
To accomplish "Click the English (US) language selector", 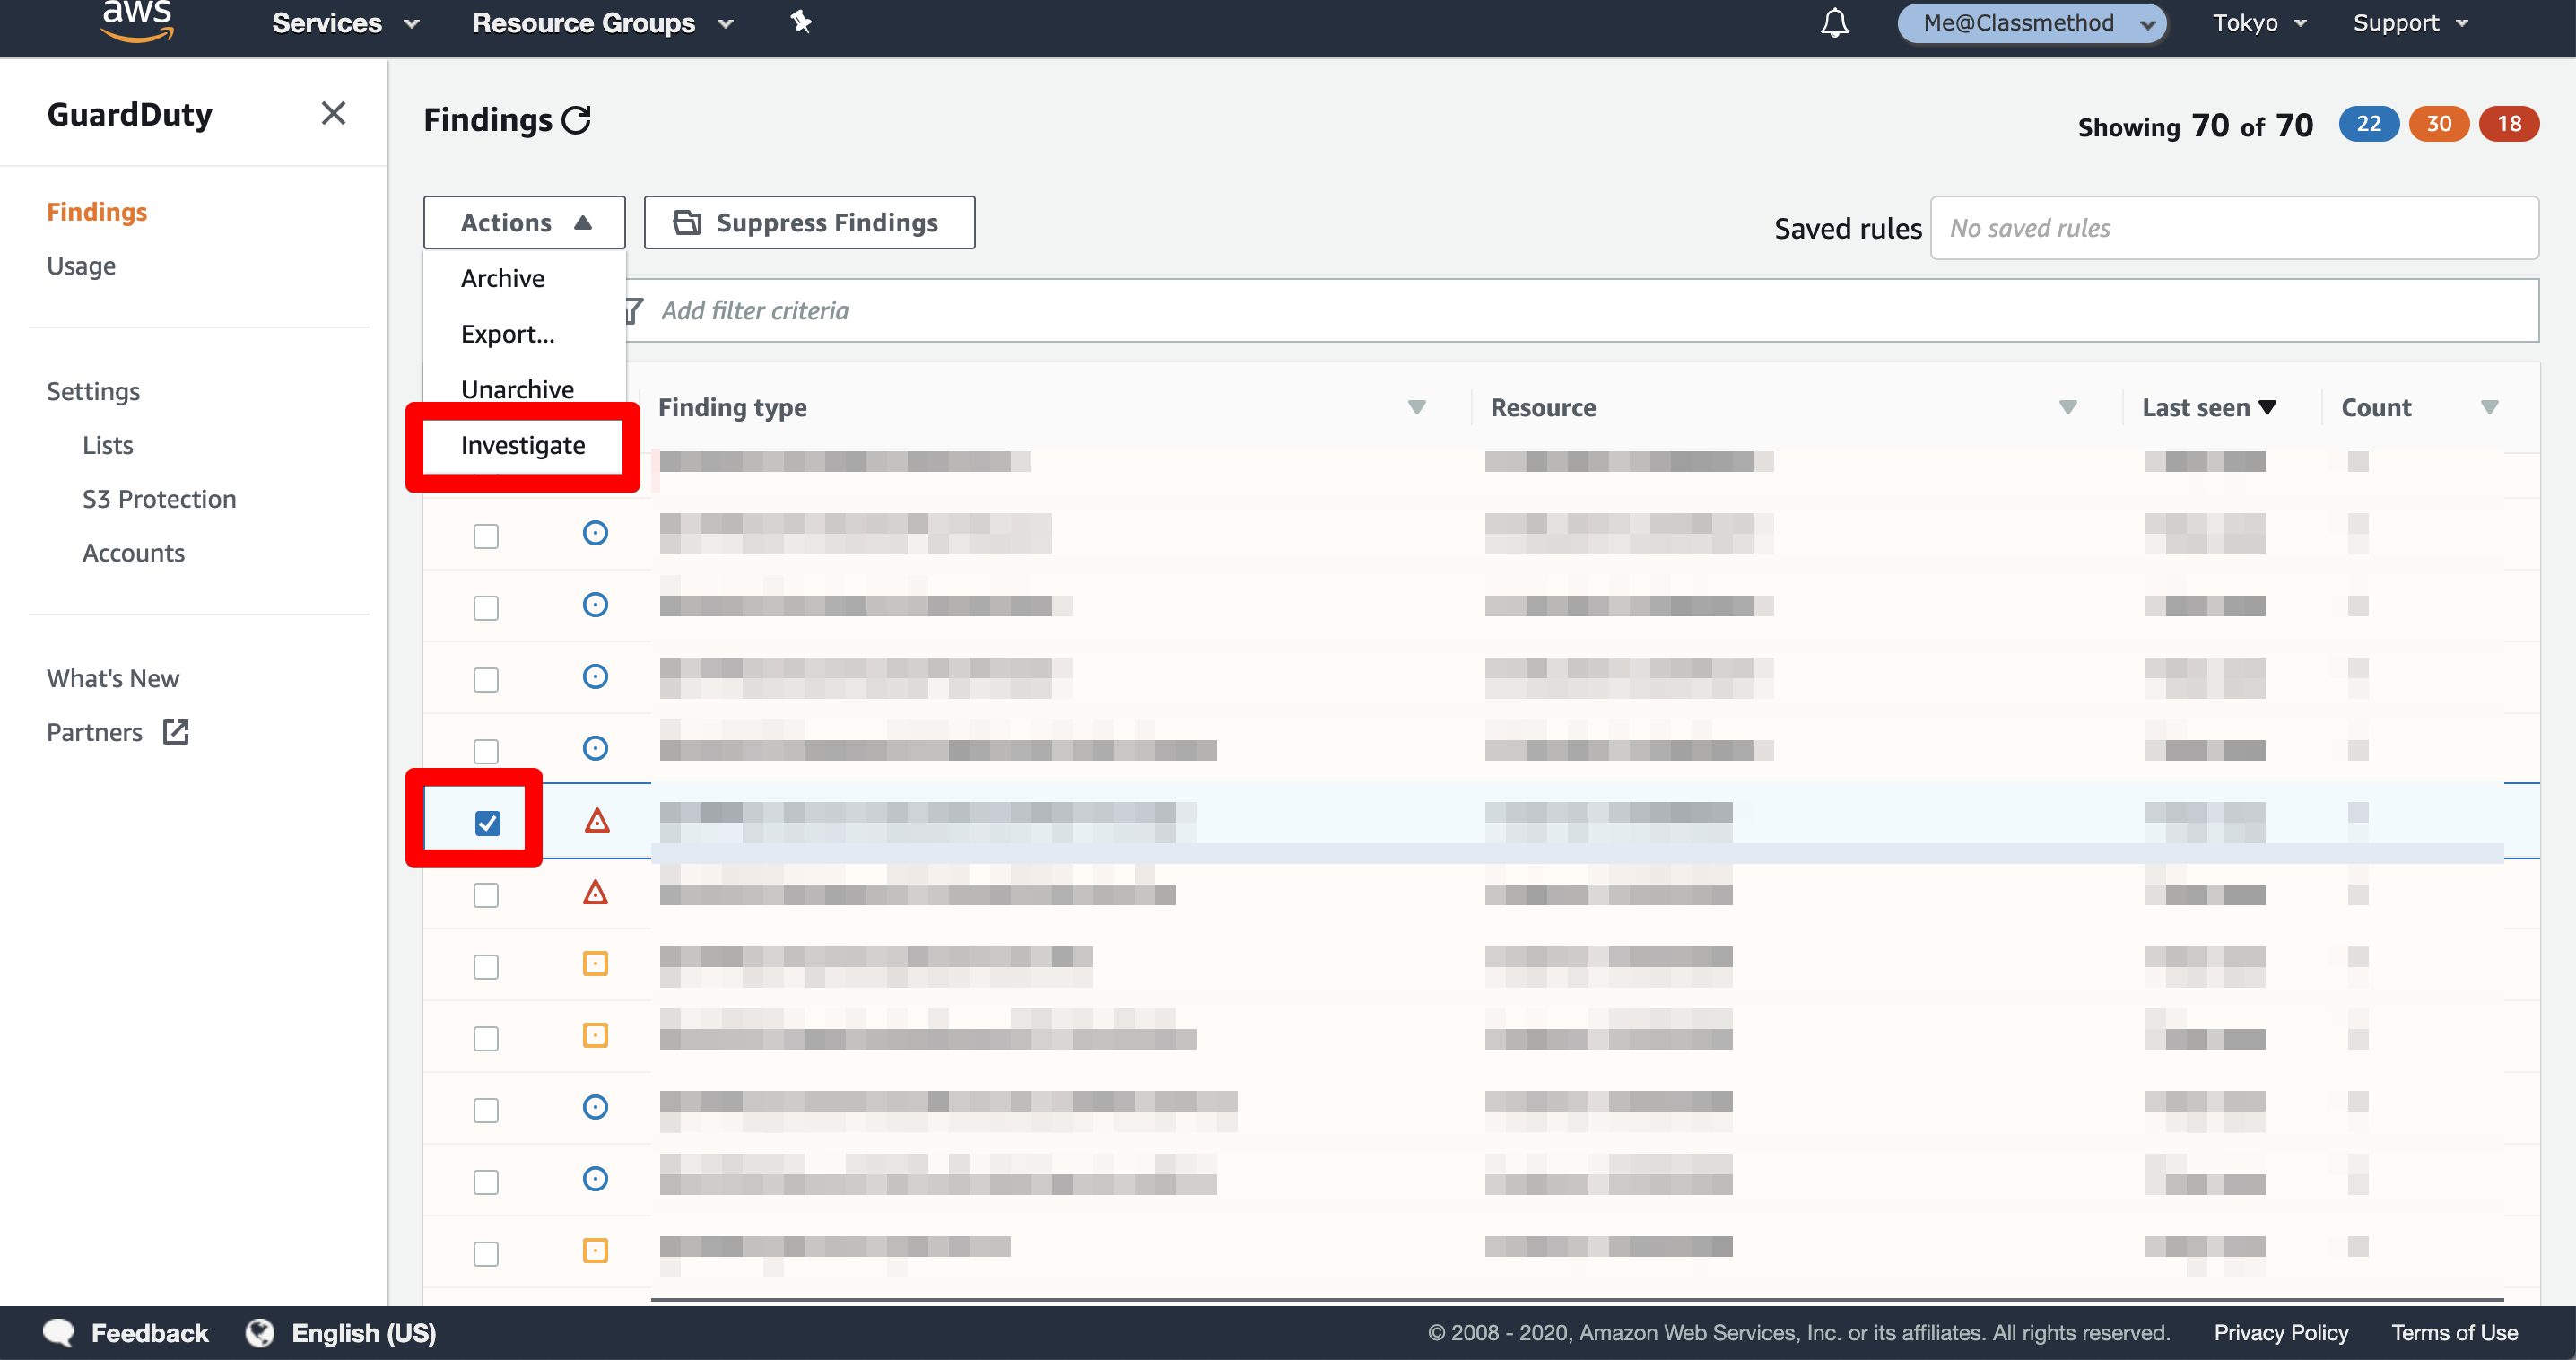I will (363, 1332).
